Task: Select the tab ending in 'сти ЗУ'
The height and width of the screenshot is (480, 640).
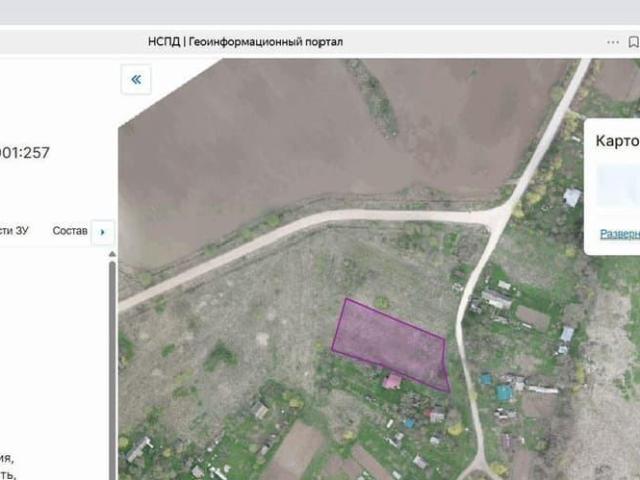Action: tap(14, 231)
